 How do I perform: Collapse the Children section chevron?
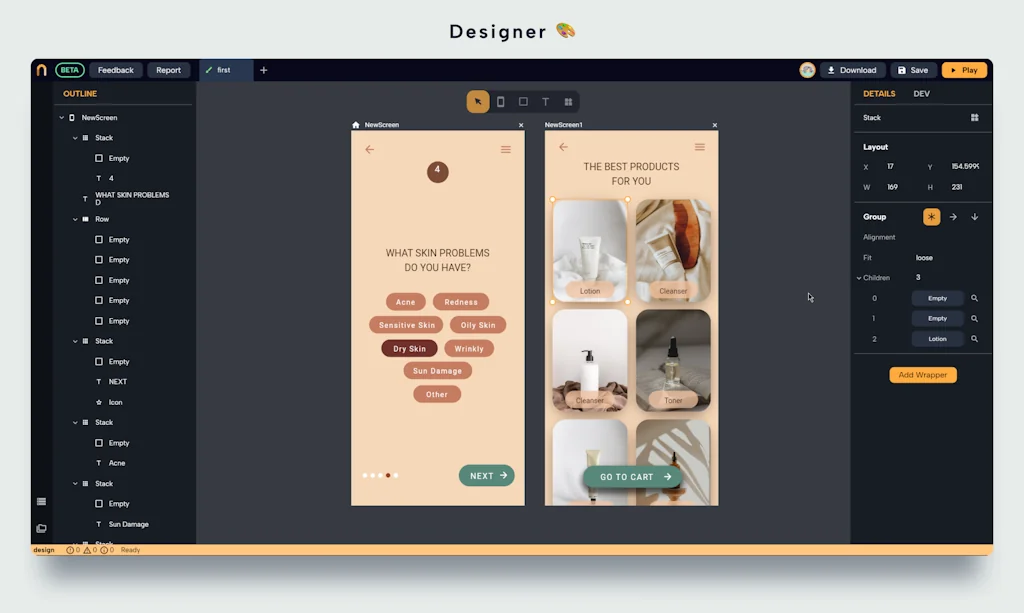859,278
